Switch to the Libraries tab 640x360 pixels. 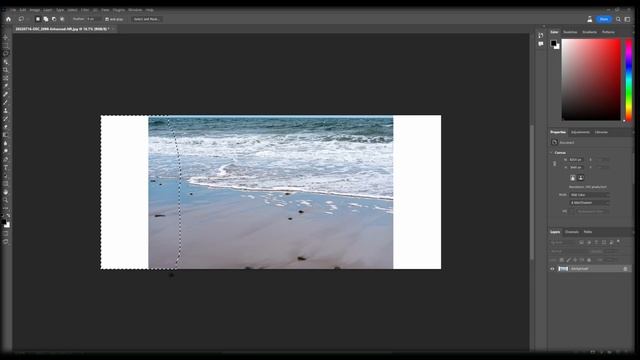coord(601,132)
